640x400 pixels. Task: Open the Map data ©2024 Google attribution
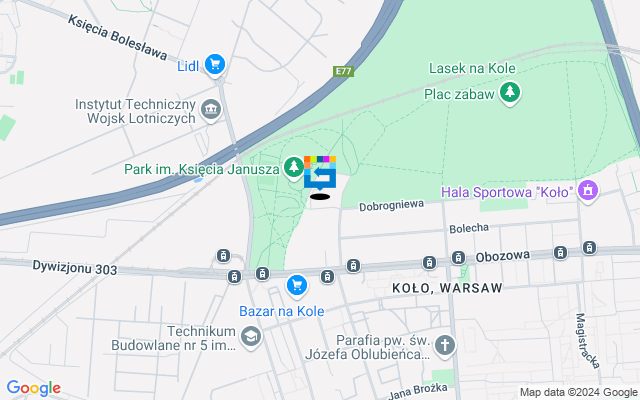[x=578, y=392]
